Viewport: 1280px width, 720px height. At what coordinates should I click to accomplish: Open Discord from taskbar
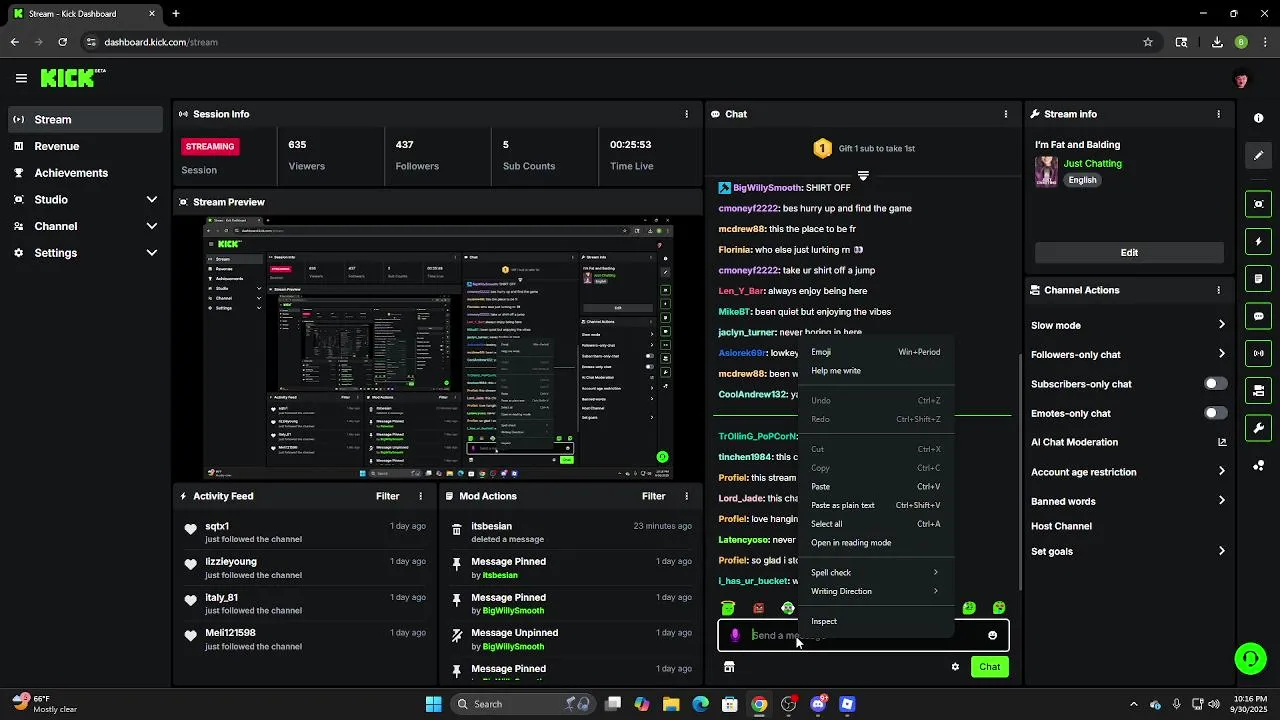tap(818, 704)
